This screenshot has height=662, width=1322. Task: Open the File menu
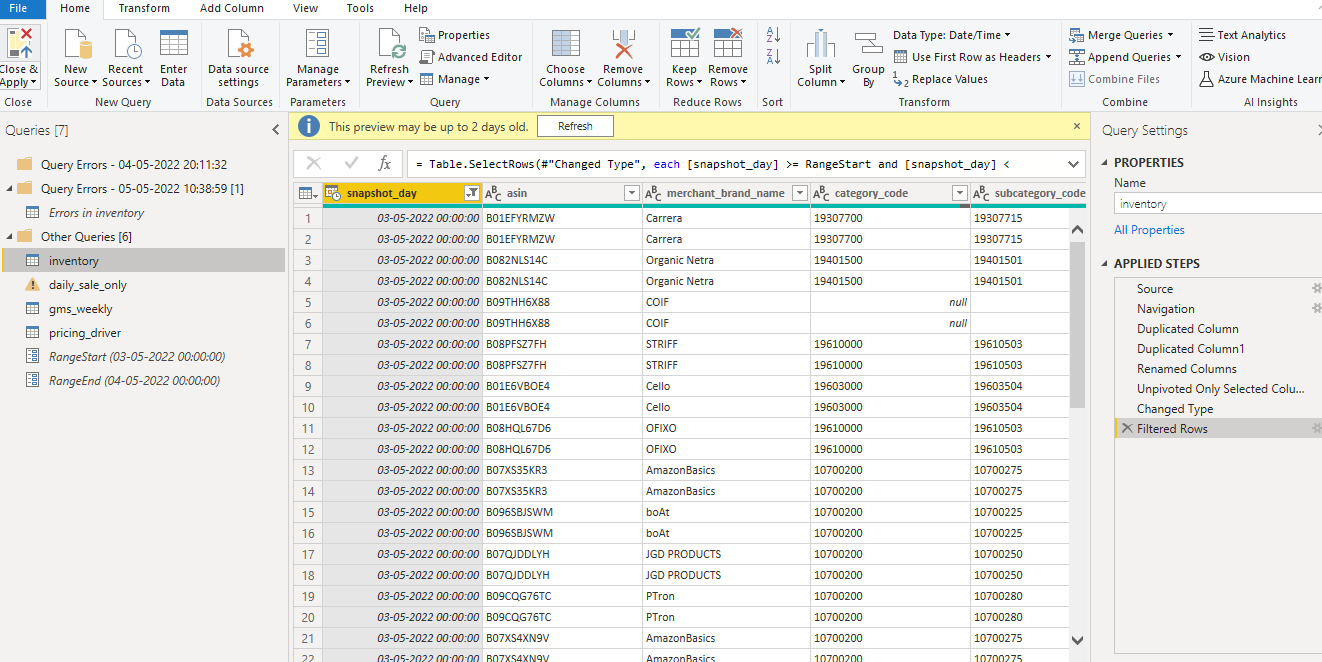[18, 8]
